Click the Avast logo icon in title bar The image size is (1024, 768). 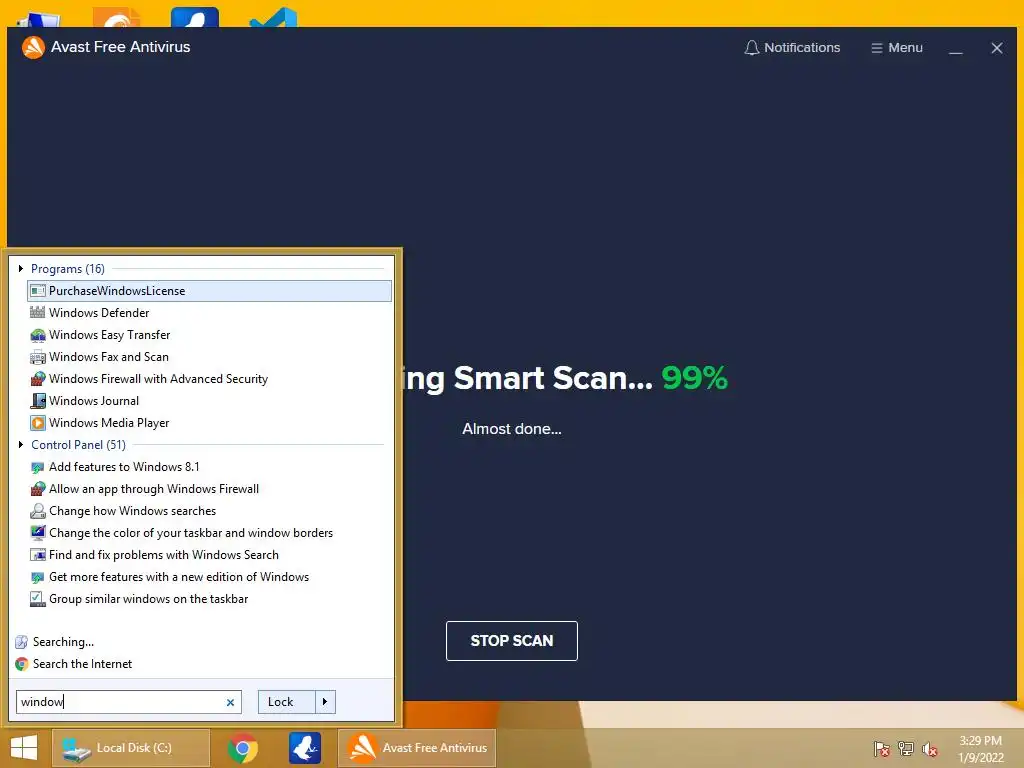pos(33,47)
